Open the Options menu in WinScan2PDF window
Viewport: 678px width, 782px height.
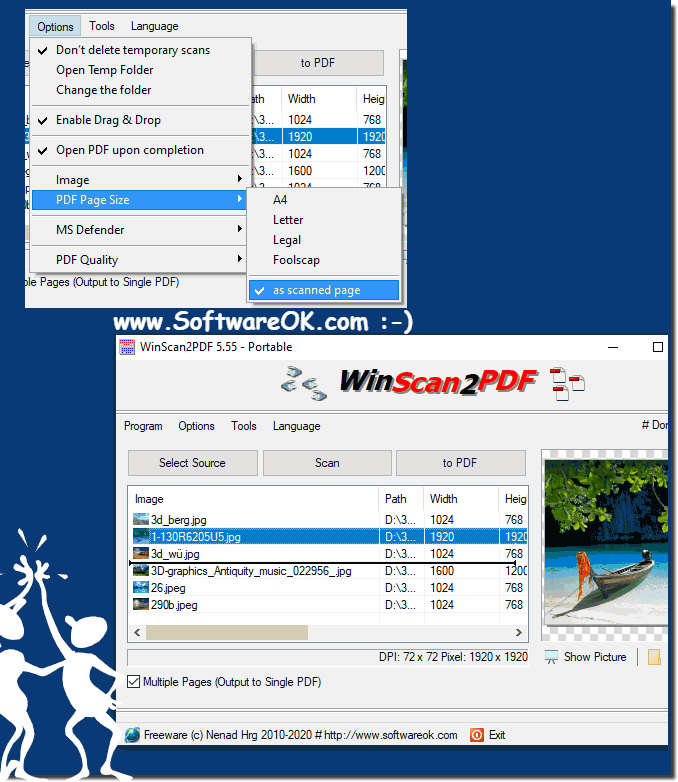(197, 426)
